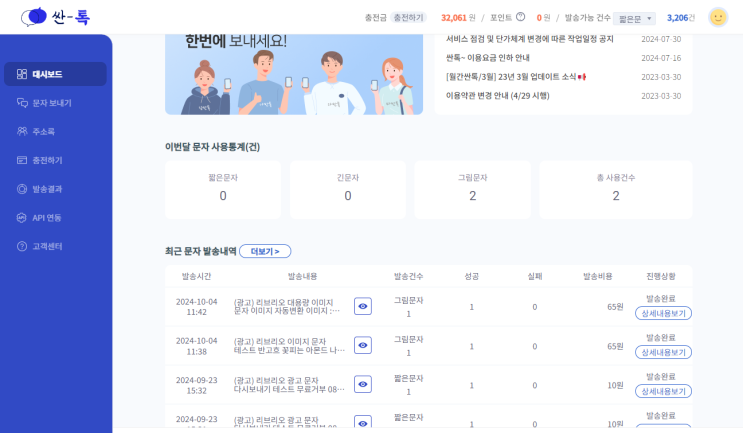Screen dimensions: 743x433
Task: Open notice [월간싼톡/3월] 23년 3월 업데이트 소식
Action: click(x=515, y=77)
